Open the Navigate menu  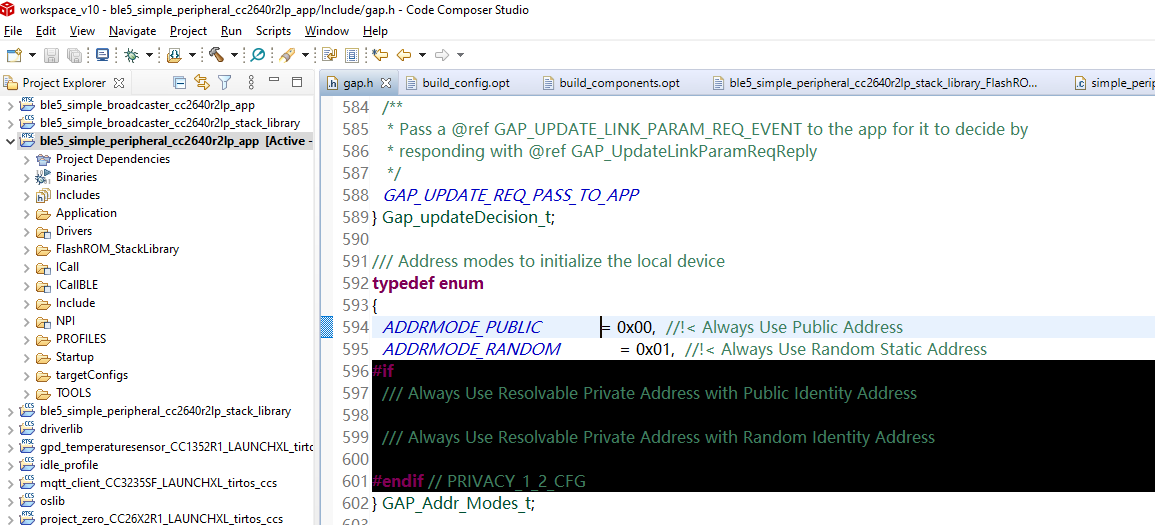point(133,31)
